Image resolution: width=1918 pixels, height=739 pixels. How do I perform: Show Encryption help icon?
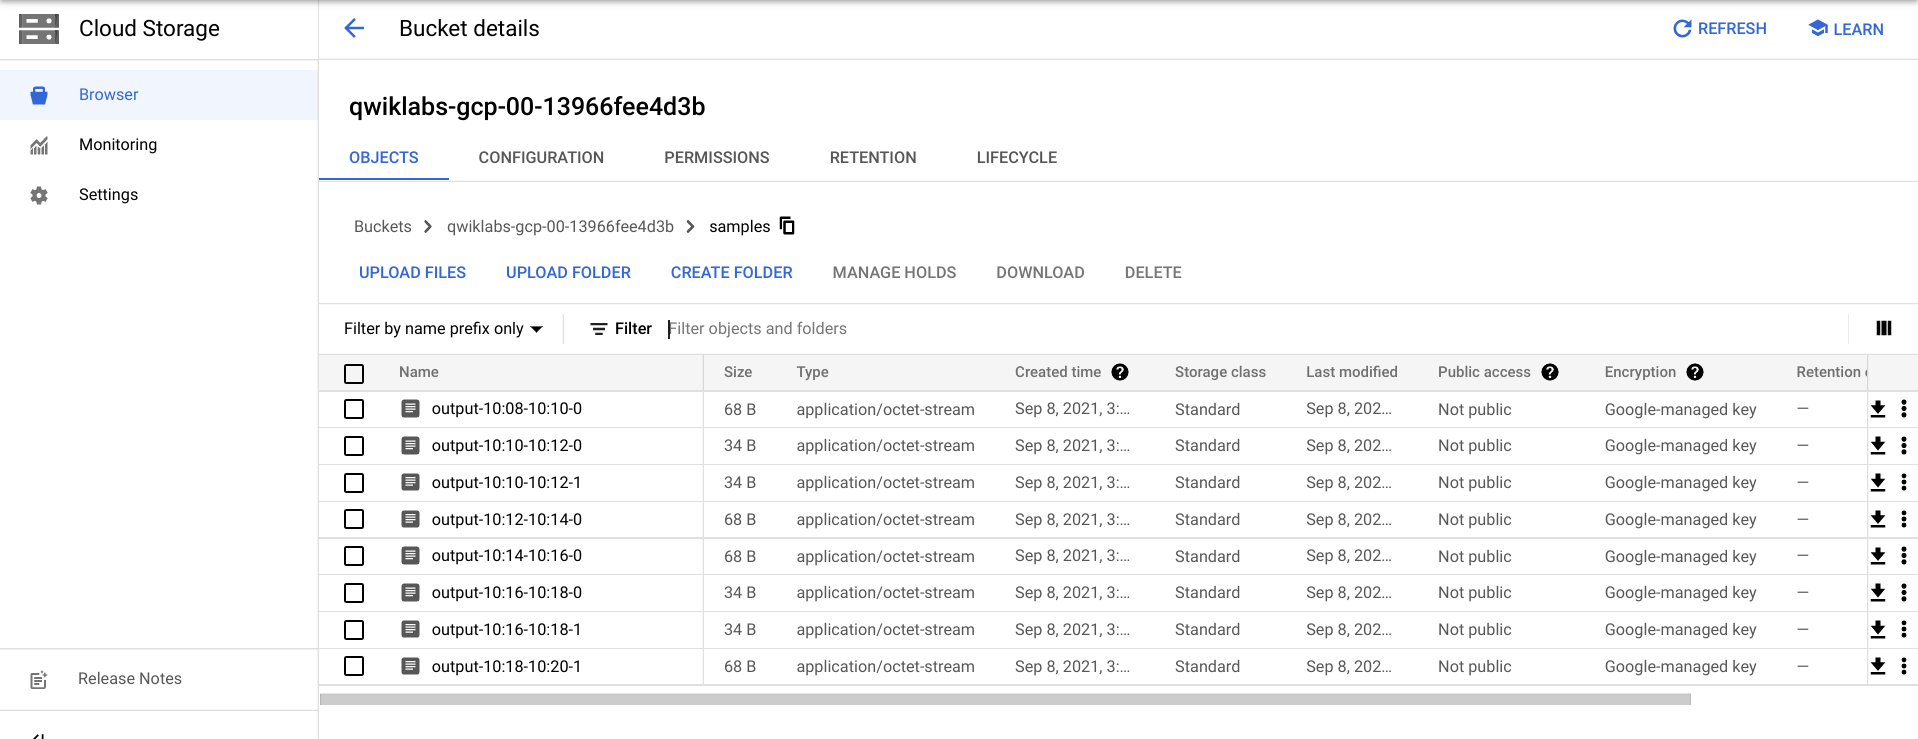pos(1695,372)
